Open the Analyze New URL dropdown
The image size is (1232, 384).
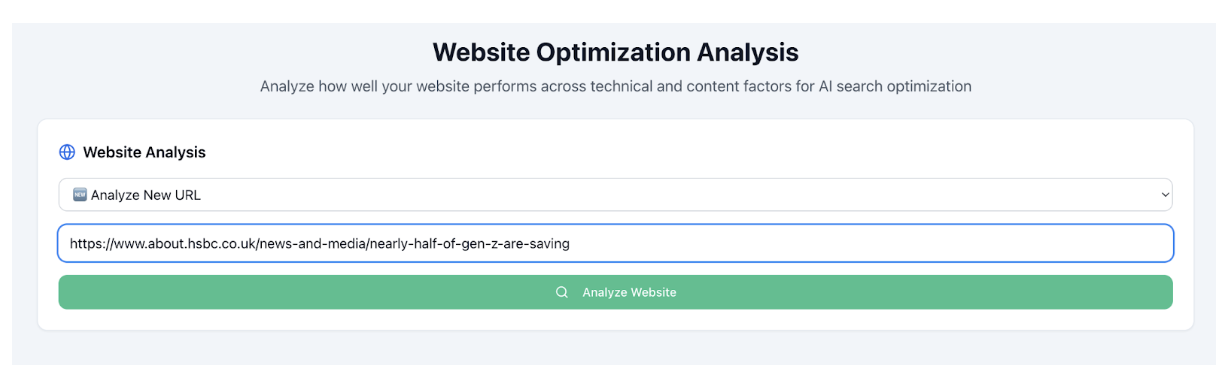click(x=615, y=195)
